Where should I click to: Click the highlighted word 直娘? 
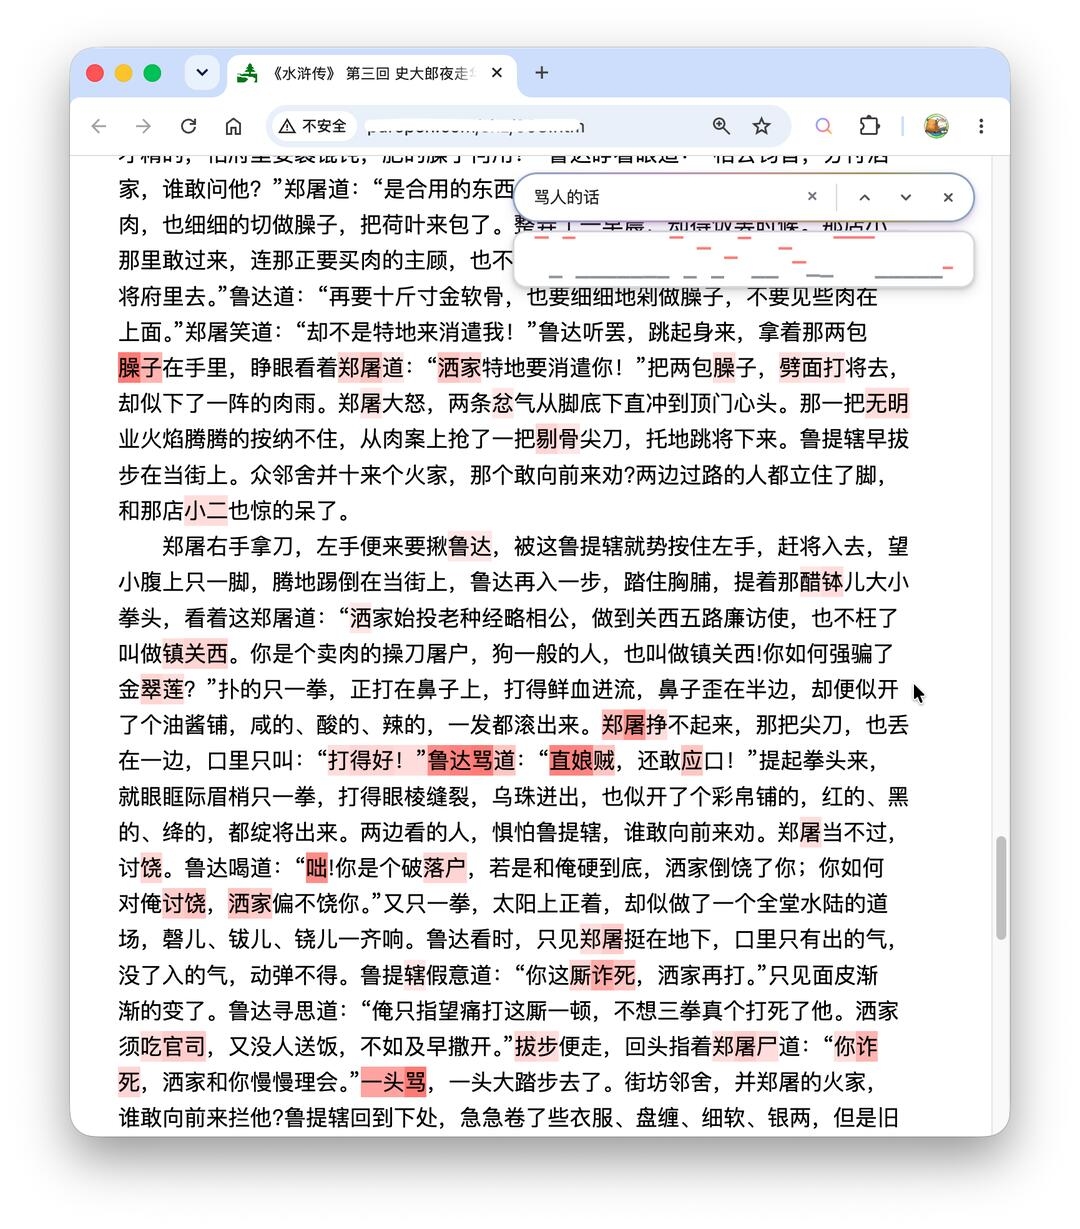point(571,761)
